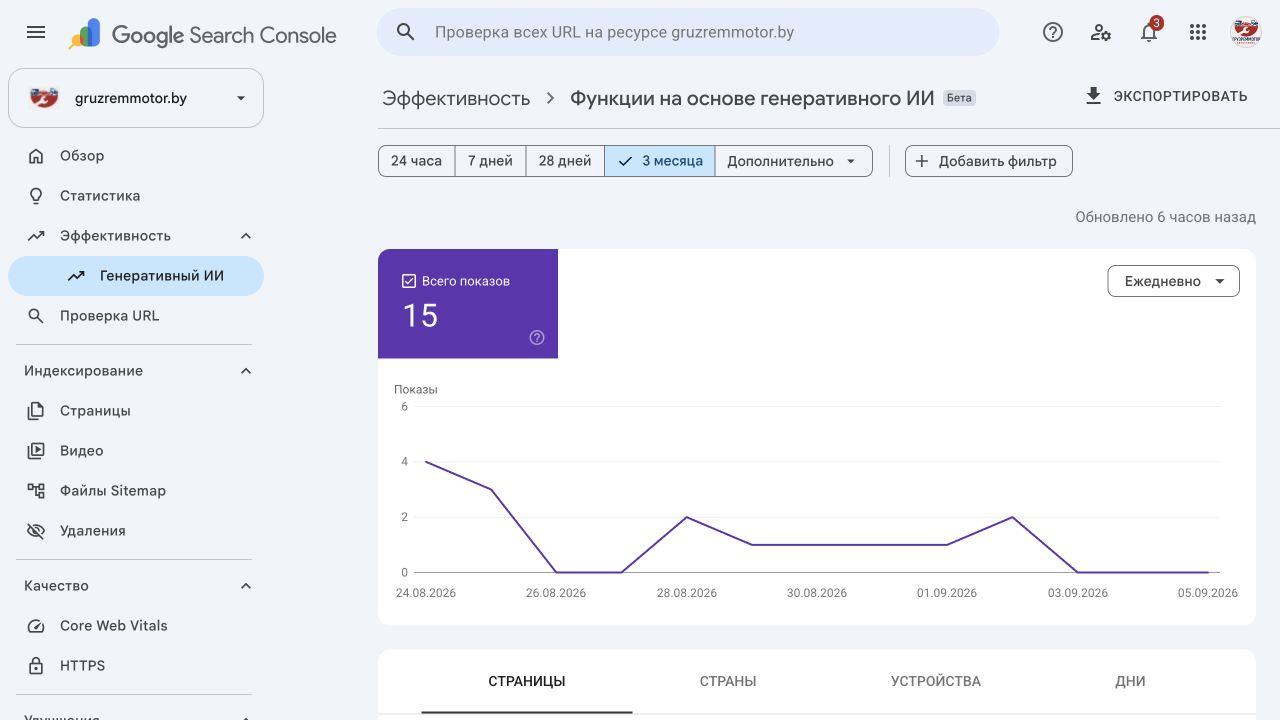Screen dimensions: 1280x720
Task: Open Core Web Vitals report link
Action: pyautogui.click(x=136, y=626)
